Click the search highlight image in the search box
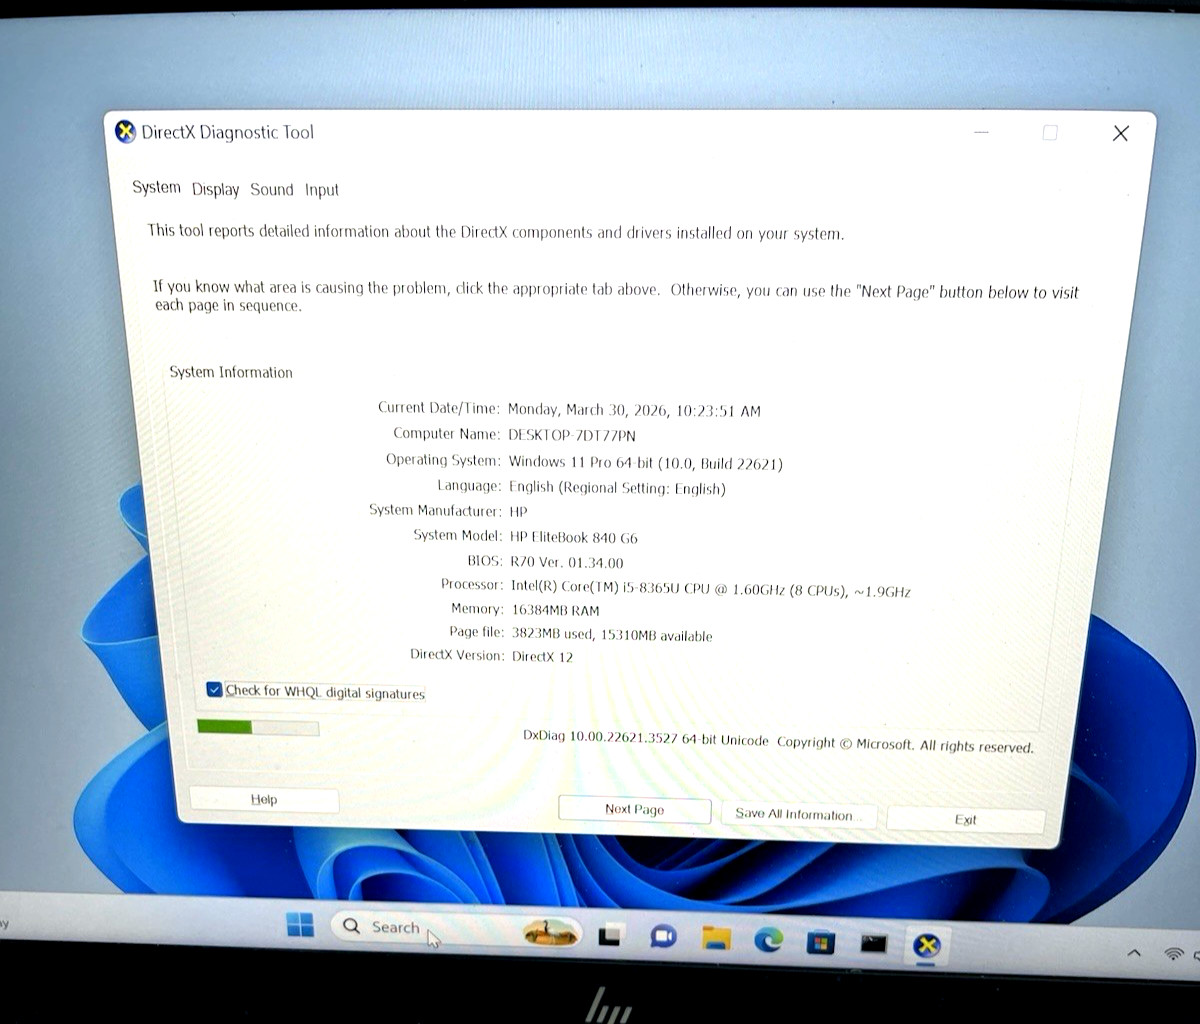This screenshot has height=1024, width=1200. click(551, 933)
